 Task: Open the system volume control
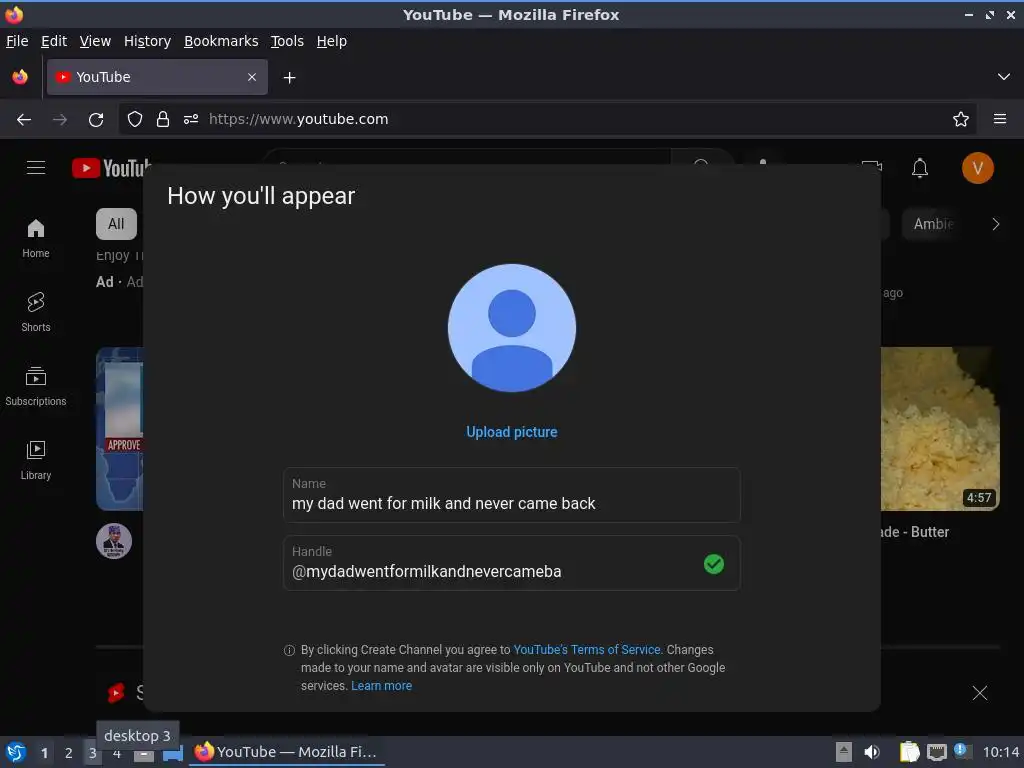tap(872, 752)
